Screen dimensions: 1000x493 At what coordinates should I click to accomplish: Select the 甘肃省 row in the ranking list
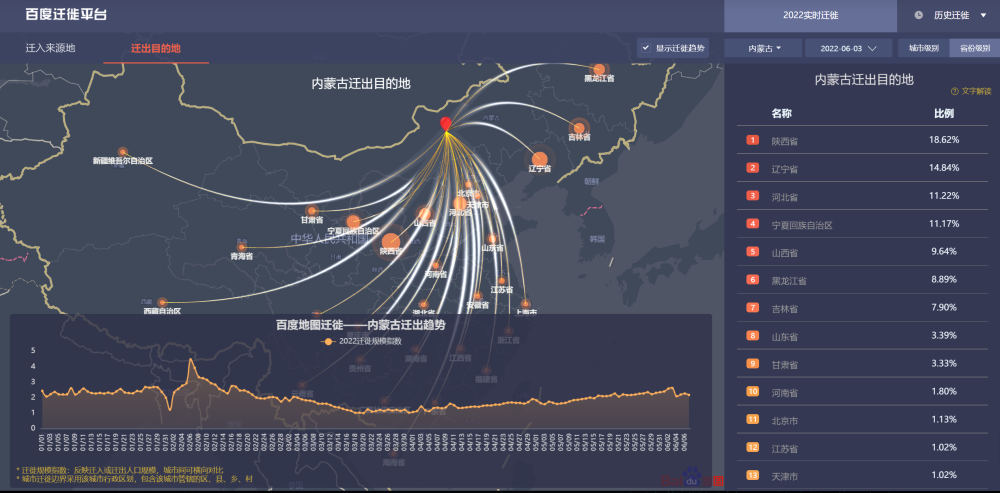tap(862, 364)
